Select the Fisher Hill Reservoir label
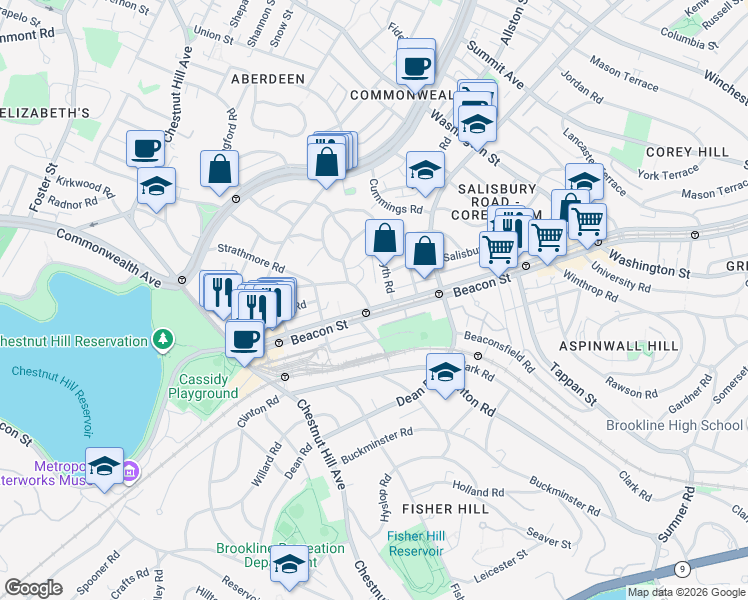 point(416,544)
